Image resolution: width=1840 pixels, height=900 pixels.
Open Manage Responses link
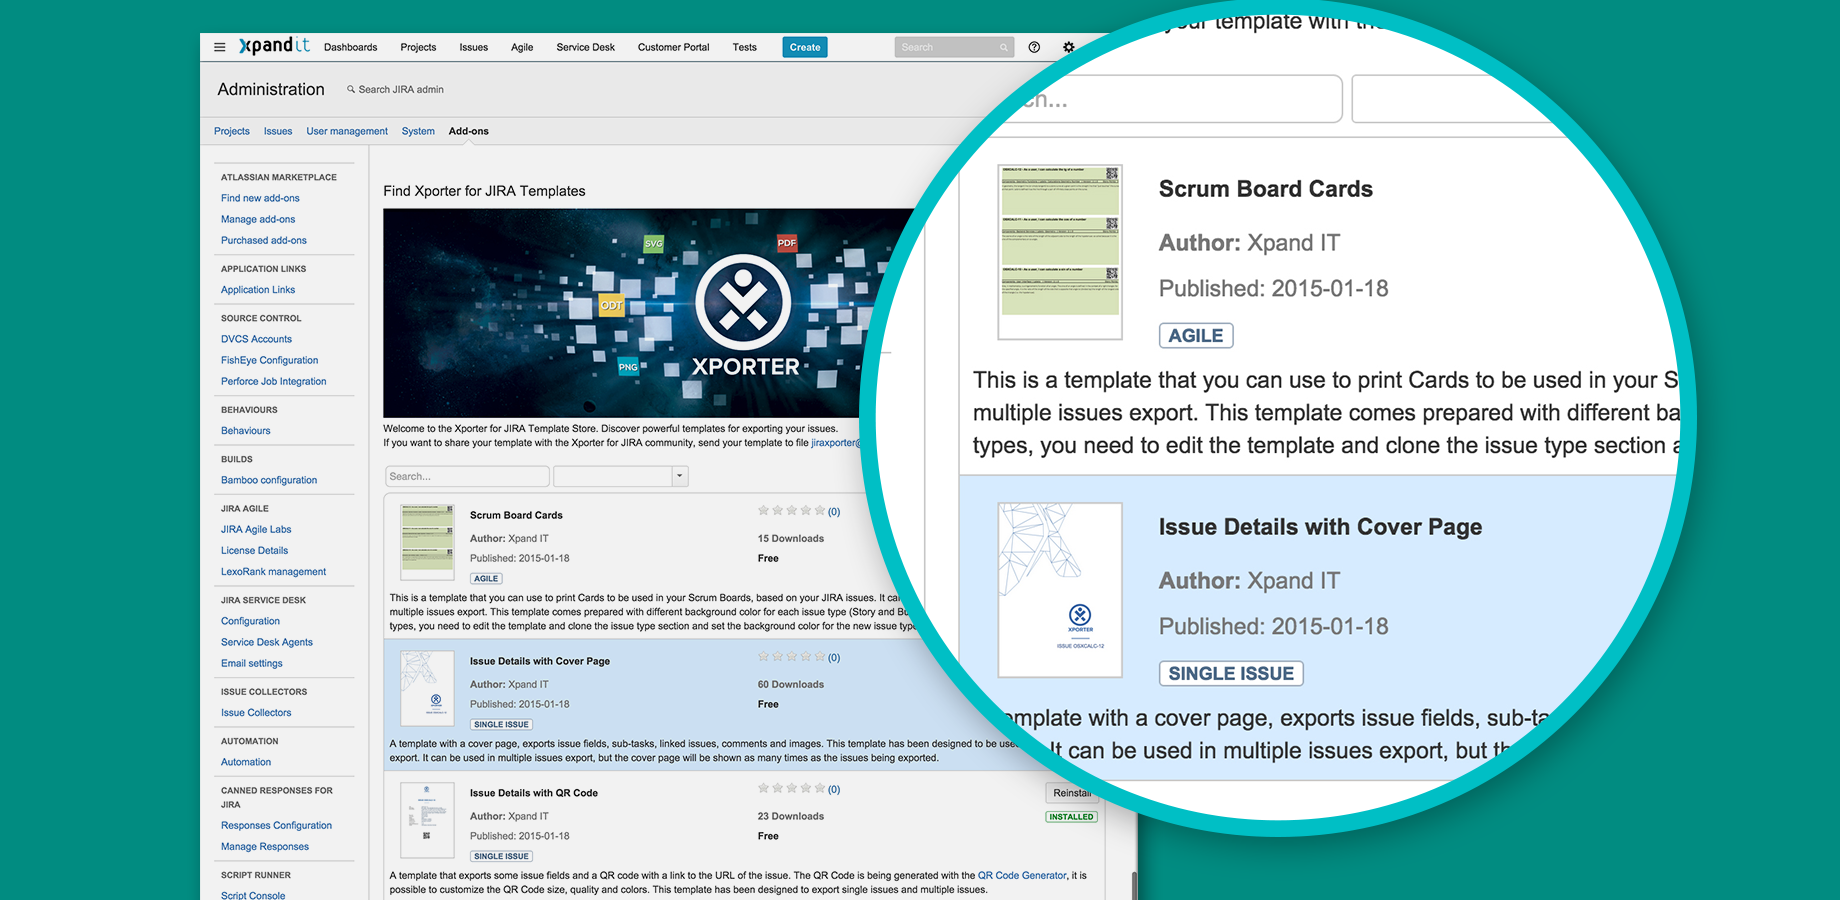coord(265,847)
